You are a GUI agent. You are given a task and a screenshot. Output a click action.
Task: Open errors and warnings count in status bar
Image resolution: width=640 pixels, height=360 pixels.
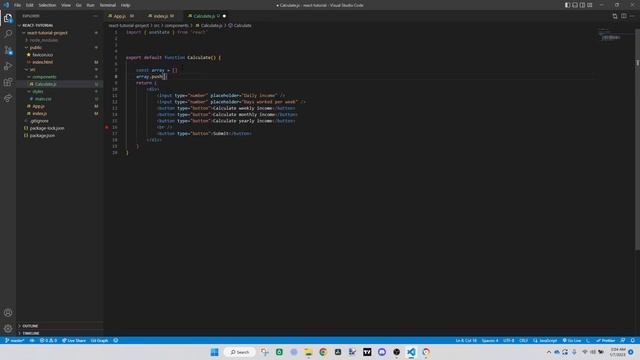pyautogui.click(x=48, y=340)
